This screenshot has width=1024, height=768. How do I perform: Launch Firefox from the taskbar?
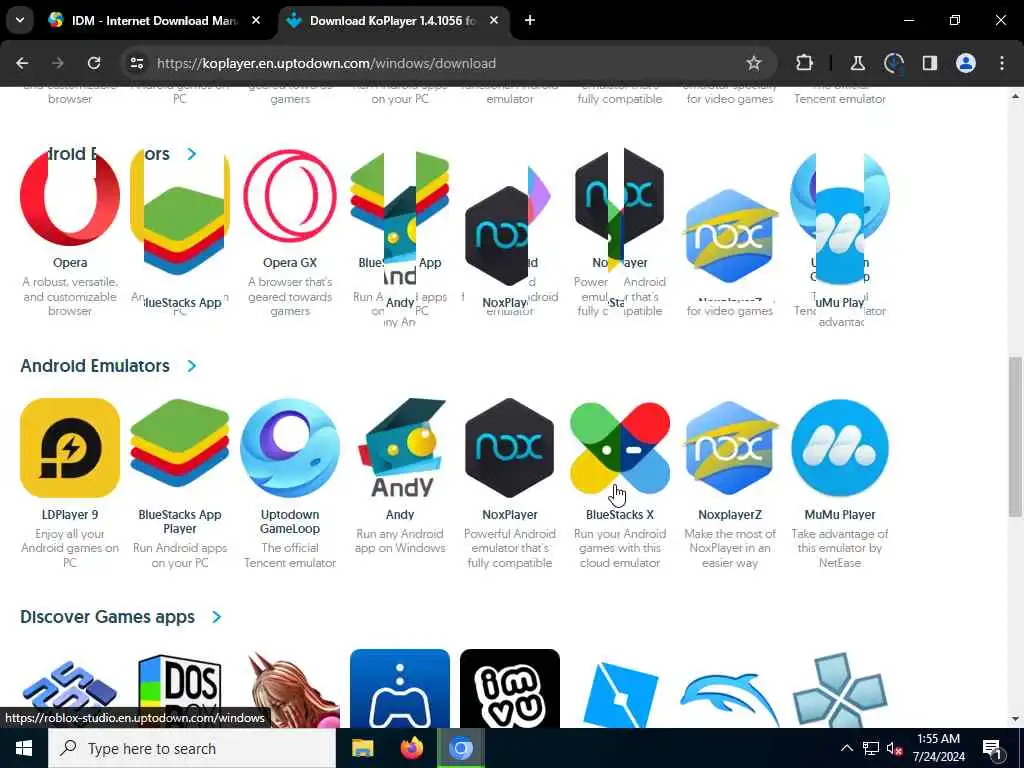411,748
